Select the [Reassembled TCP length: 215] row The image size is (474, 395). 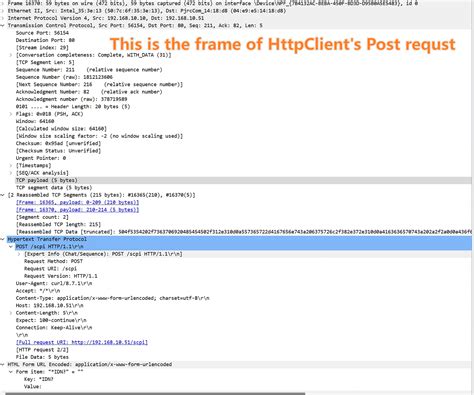58,224
